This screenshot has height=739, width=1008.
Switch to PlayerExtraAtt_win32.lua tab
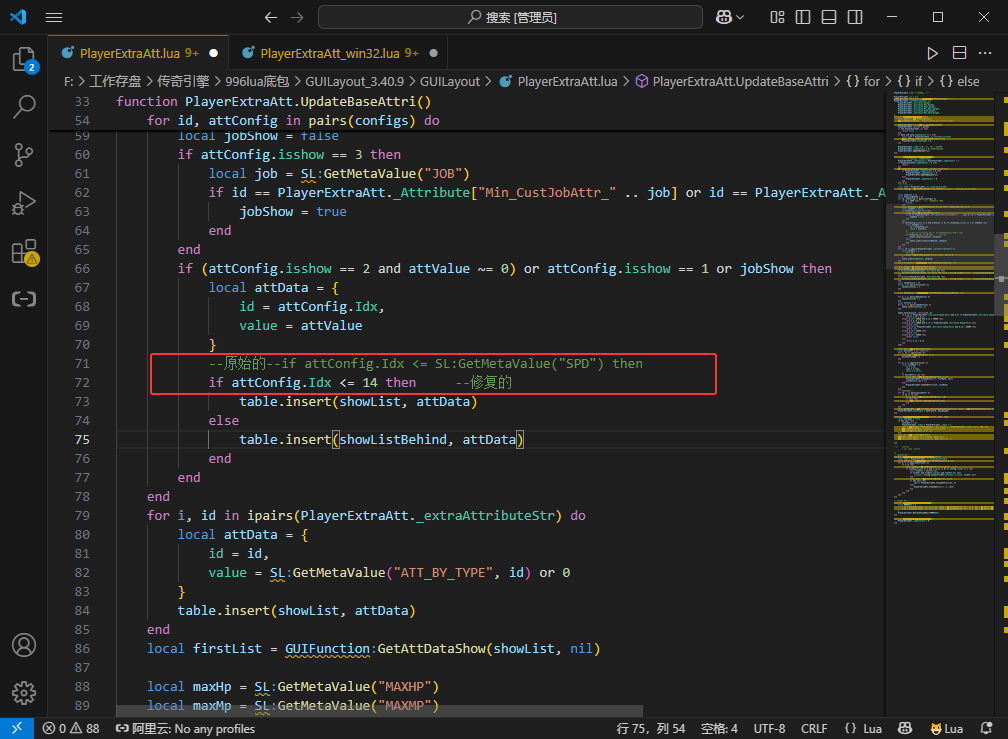pyautogui.click(x=329, y=53)
